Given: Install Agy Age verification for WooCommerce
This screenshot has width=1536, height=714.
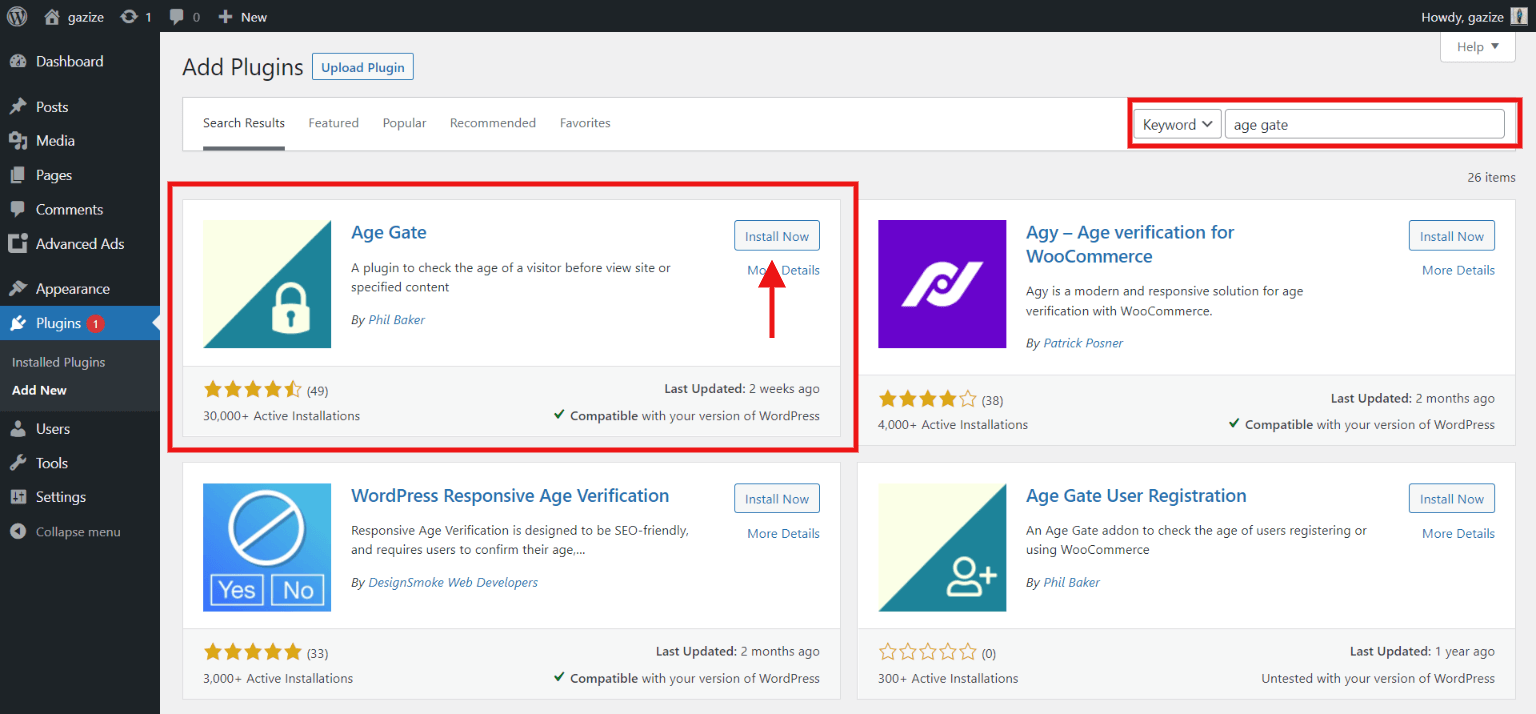Looking at the screenshot, I should click(x=1452, y=236).
